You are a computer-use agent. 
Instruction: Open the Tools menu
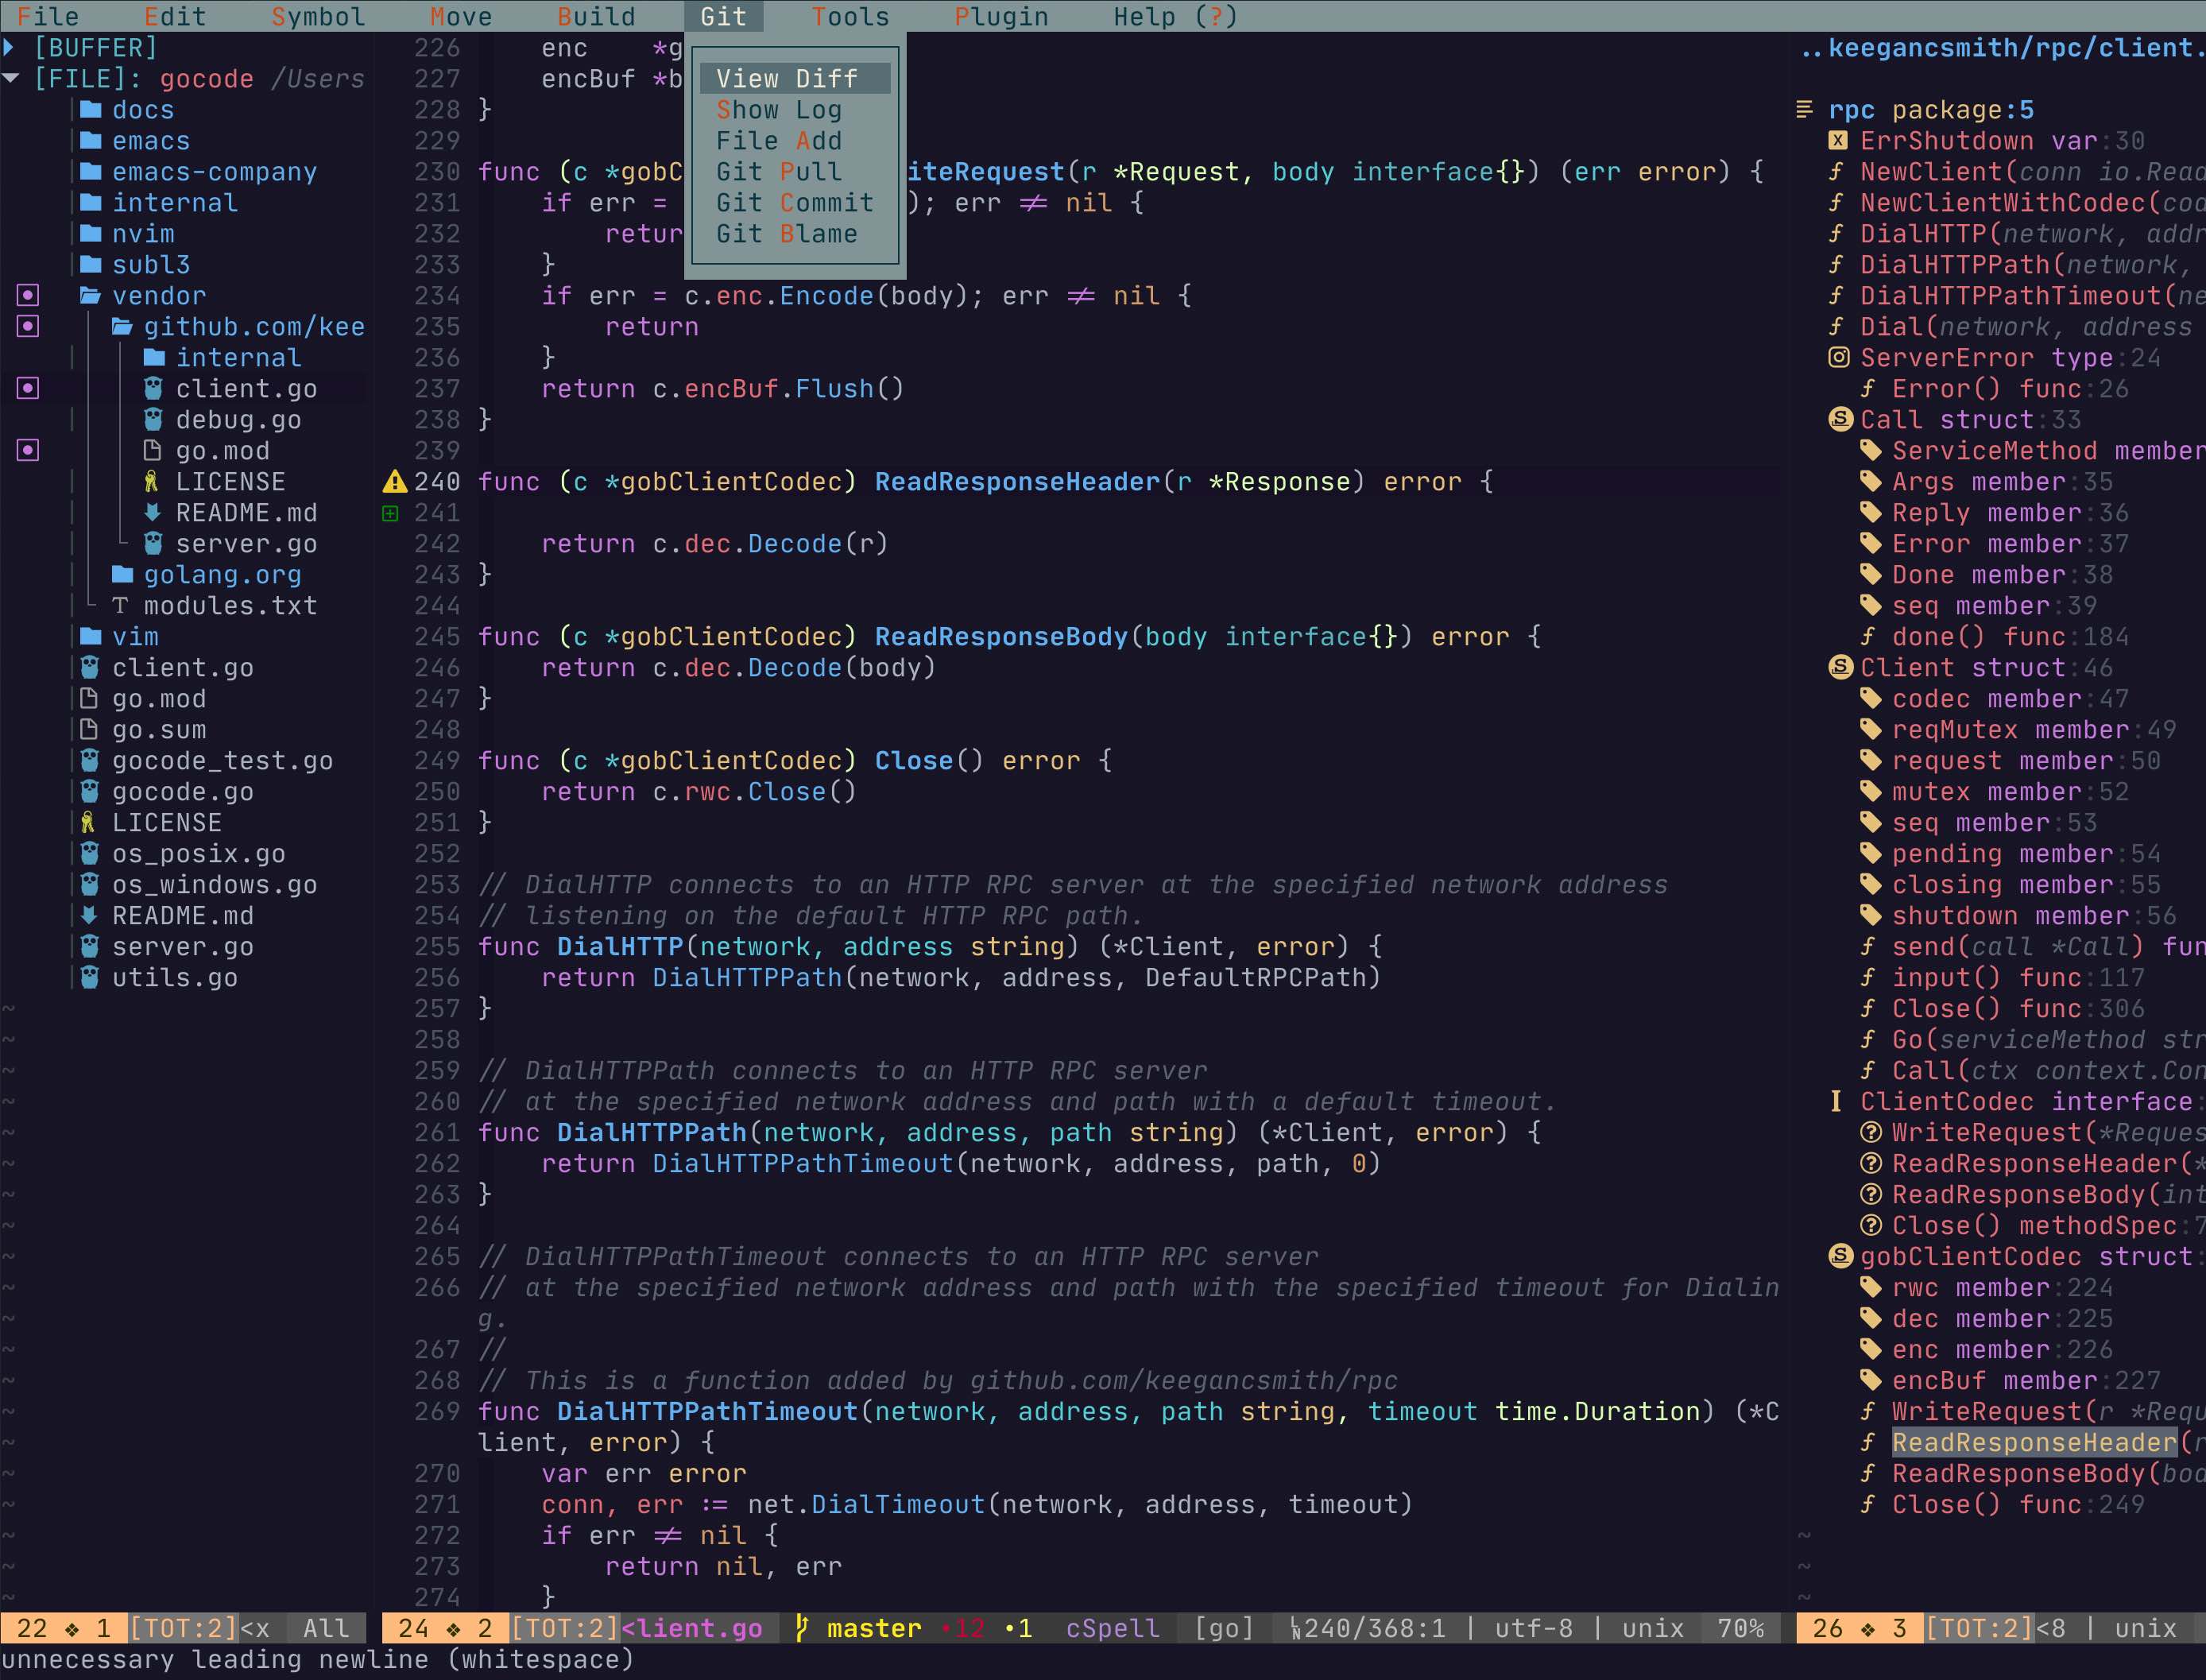[x=850, y=17]
